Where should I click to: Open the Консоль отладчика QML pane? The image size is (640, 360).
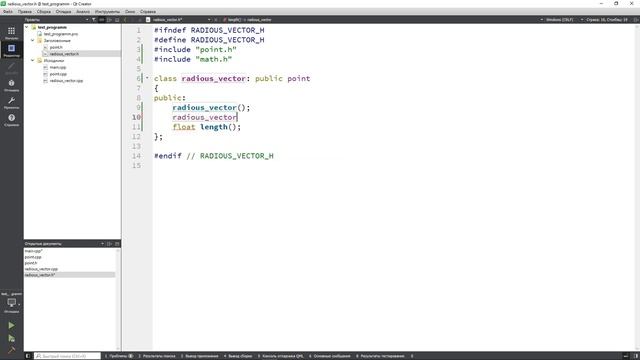click(280, 356)
